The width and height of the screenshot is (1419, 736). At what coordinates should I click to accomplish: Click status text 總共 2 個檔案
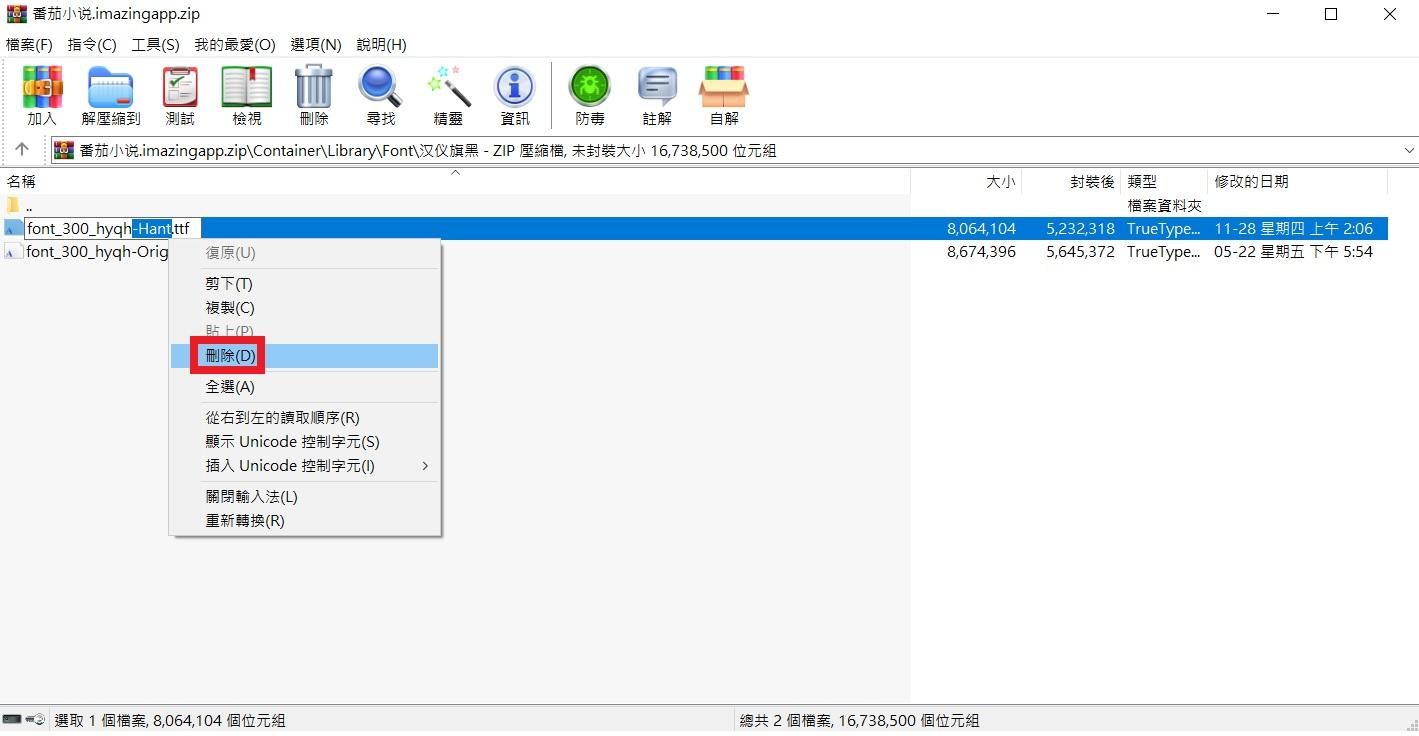pos(787,720)
